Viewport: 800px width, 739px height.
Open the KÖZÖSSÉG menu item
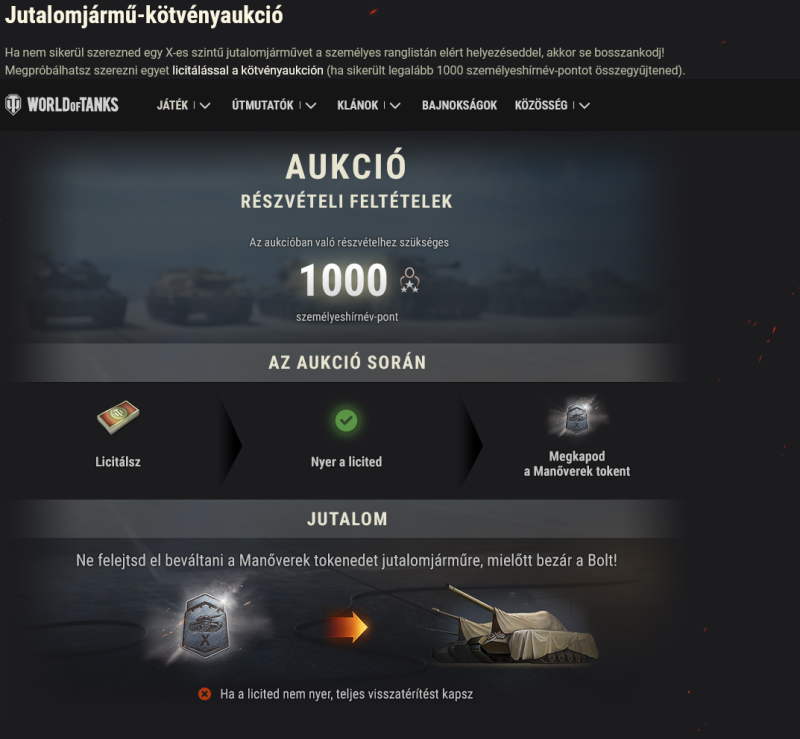click(541, 105)
